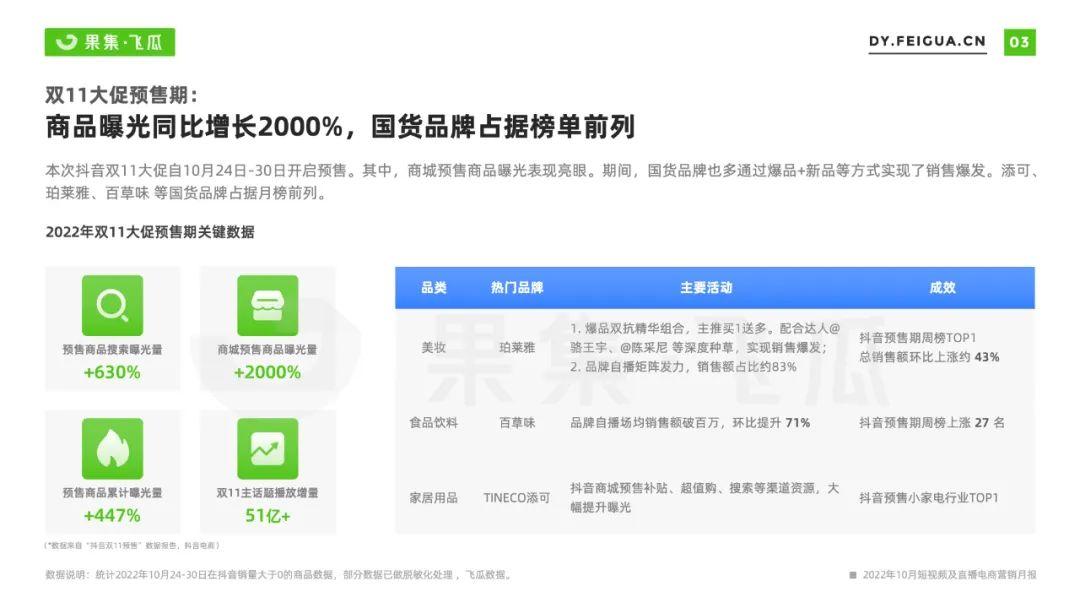Expand the 主要活动 column header
Screen dimensions: 1080x608
(x=706, y=289)
